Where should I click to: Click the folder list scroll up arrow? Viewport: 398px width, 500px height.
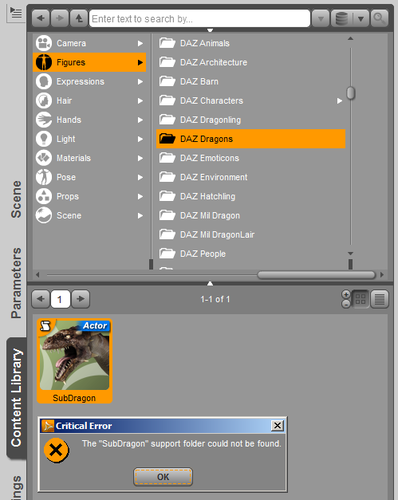tap(351, 39)
